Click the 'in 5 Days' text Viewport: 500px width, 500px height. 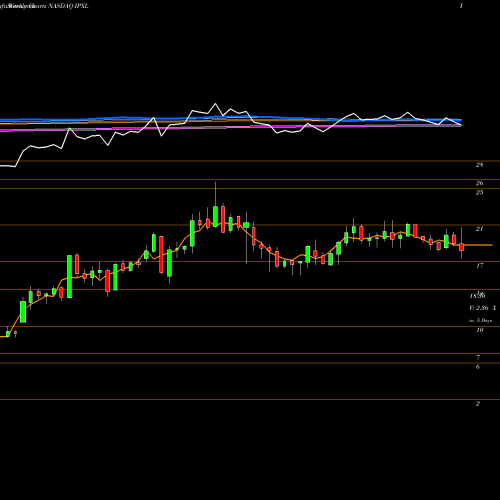pyautogui.click(x=481, y=320)
